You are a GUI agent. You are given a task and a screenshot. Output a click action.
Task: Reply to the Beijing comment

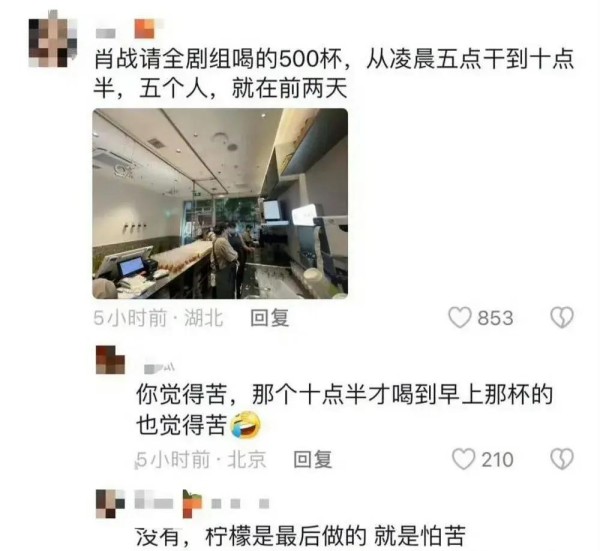(x=312, y=460)
